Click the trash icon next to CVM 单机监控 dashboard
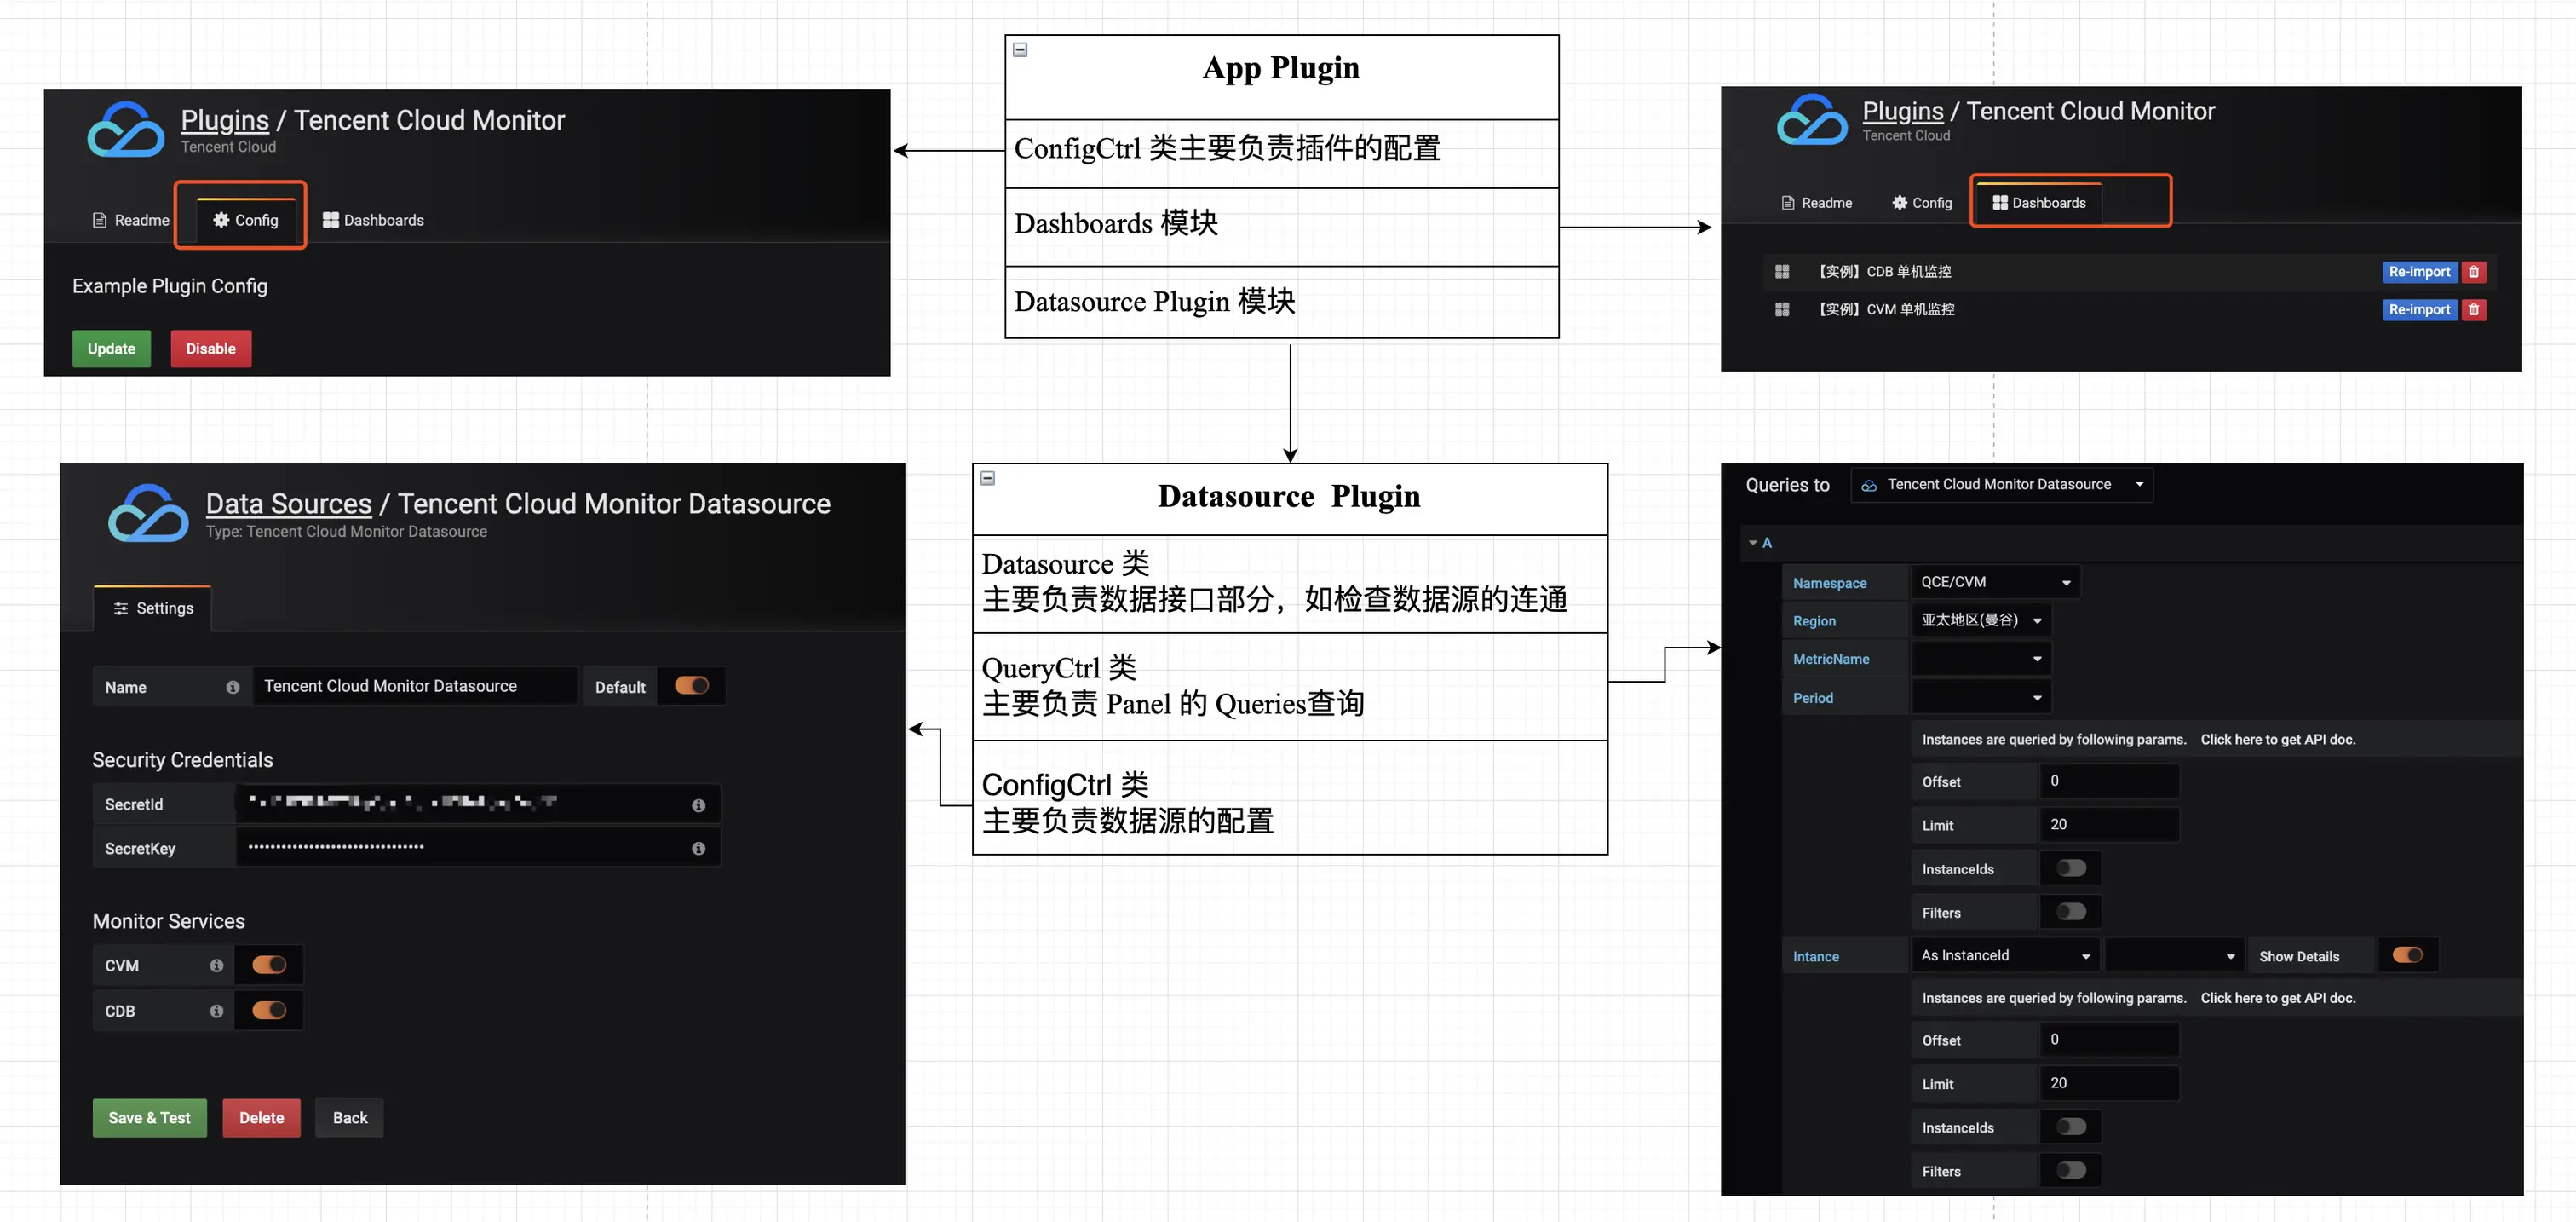 tap(2475, 309)
